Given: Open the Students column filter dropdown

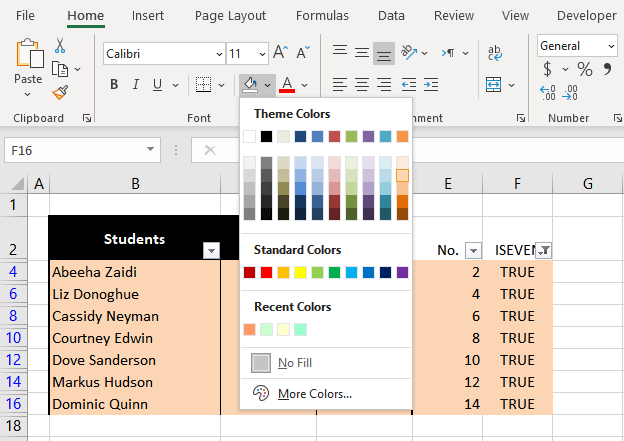Looking at the screenshot, I should pyautogui.click(x=211, y=251).
